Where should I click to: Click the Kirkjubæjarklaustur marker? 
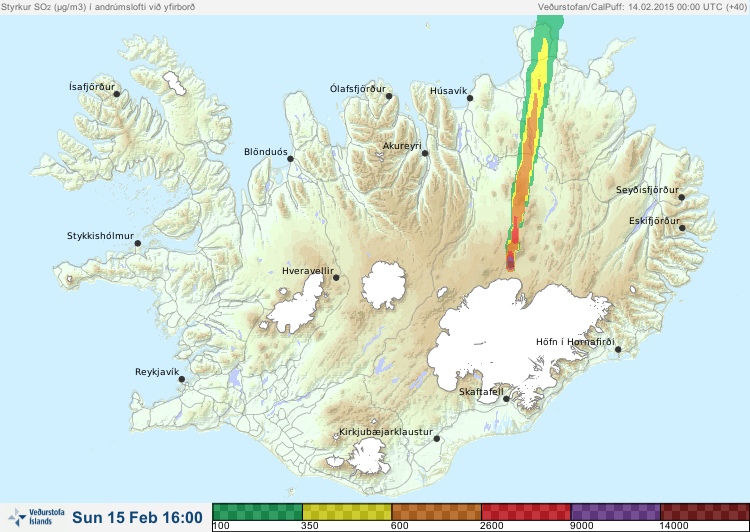coord(436,439)
